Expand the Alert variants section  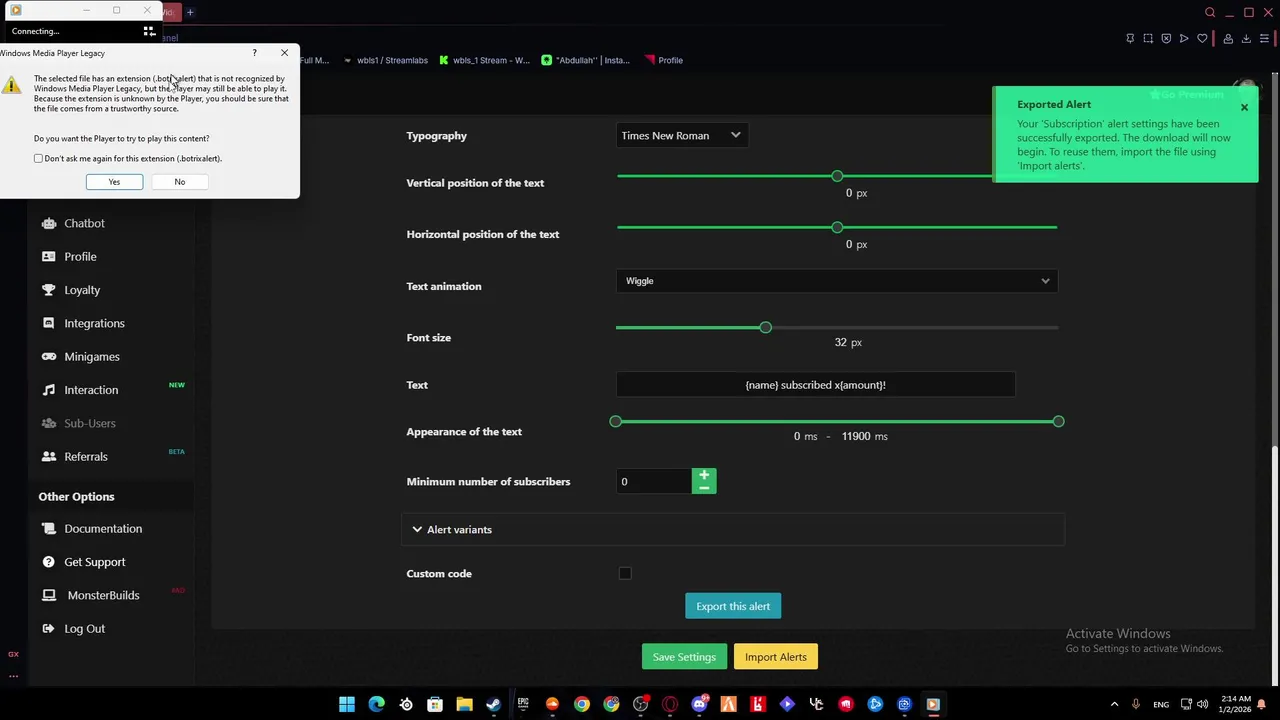click(732, 529)
